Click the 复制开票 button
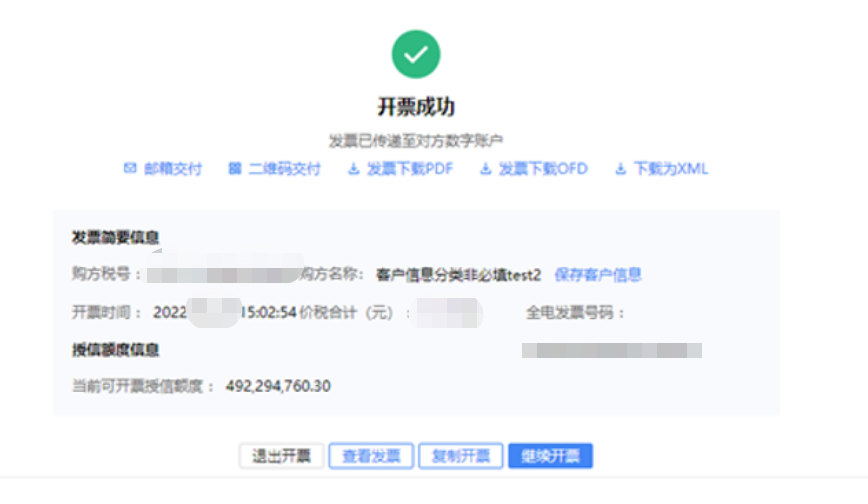Viewport: 868px width, 504px height. click(x=461, y=456)
